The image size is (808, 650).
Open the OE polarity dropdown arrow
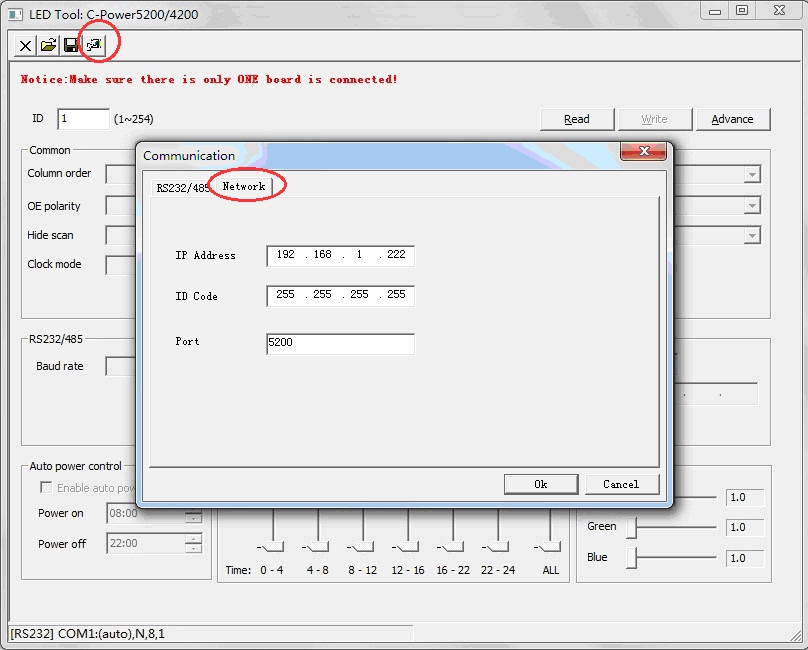tap(751, 206)
